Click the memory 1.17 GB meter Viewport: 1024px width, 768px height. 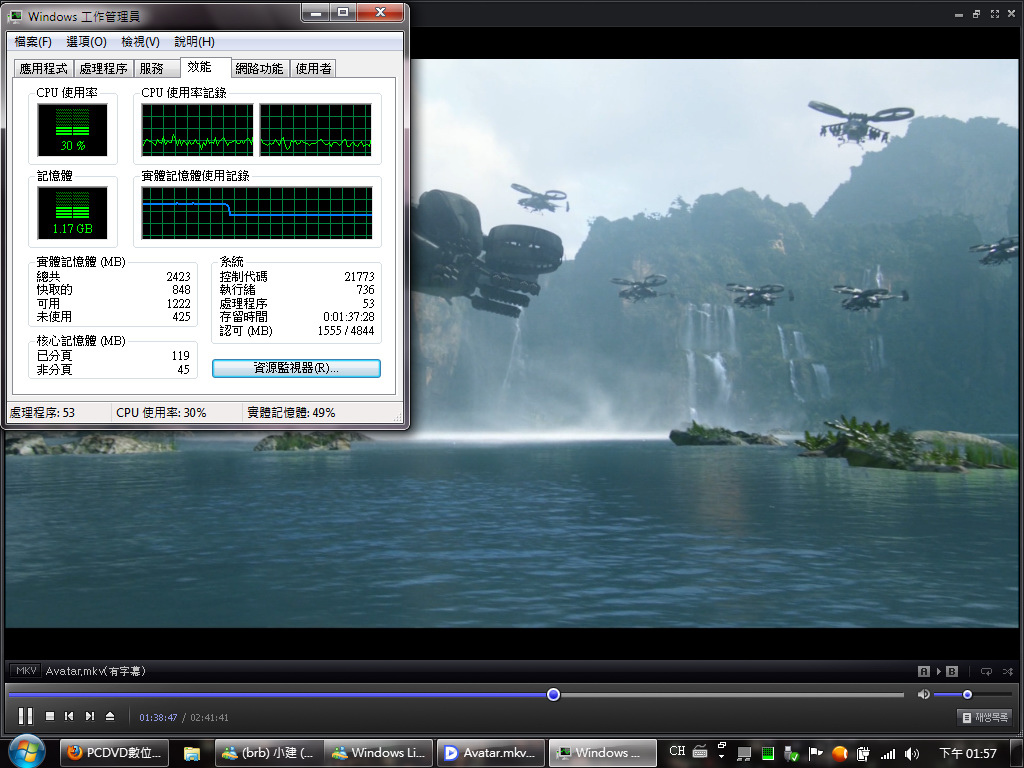pos(72,213)
